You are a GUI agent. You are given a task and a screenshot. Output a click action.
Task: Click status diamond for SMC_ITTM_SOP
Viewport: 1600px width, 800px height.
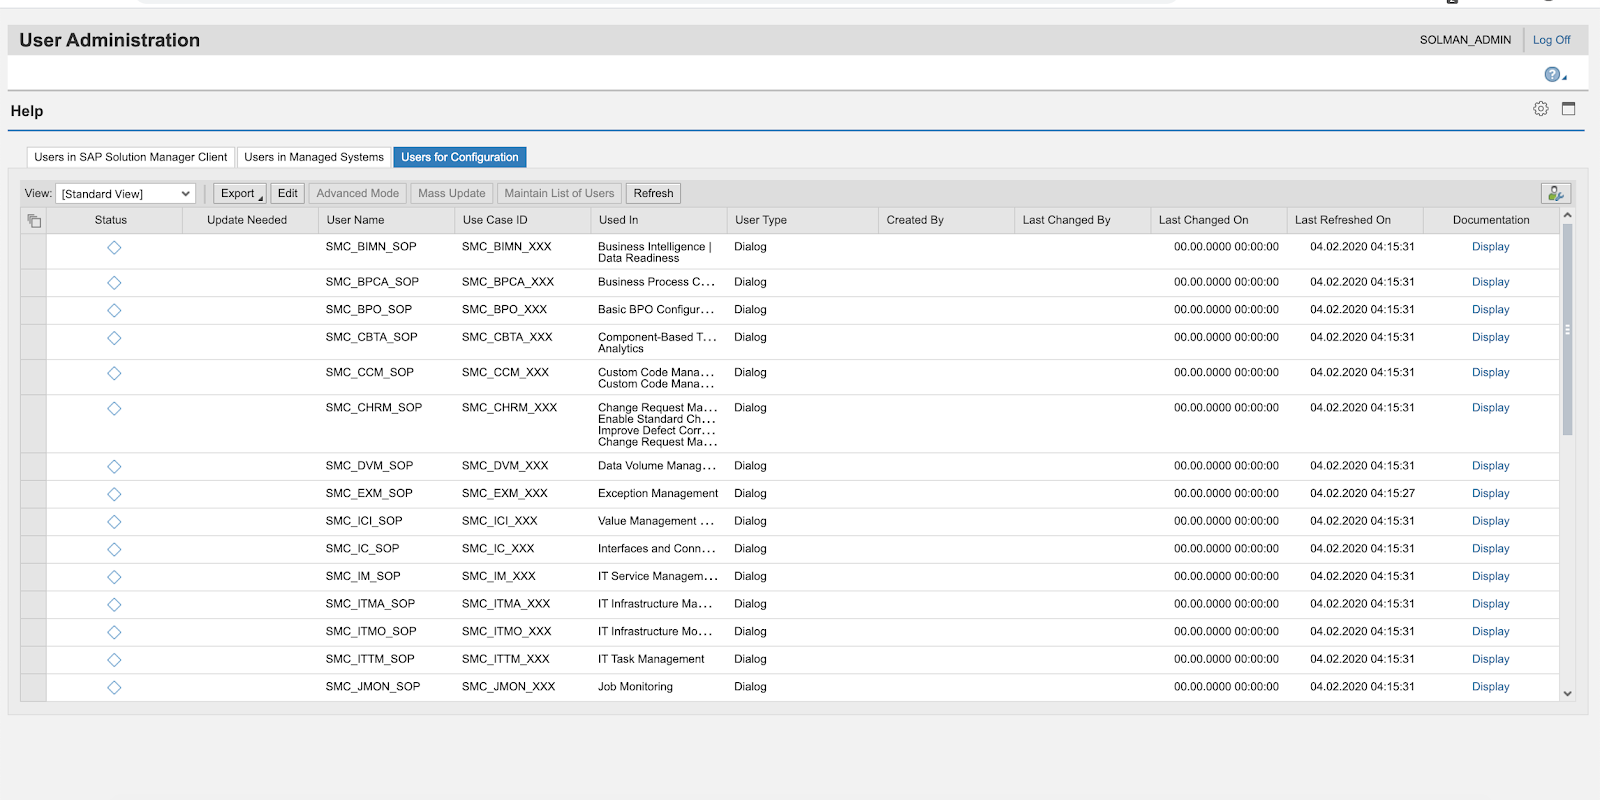tap(114, 660)
